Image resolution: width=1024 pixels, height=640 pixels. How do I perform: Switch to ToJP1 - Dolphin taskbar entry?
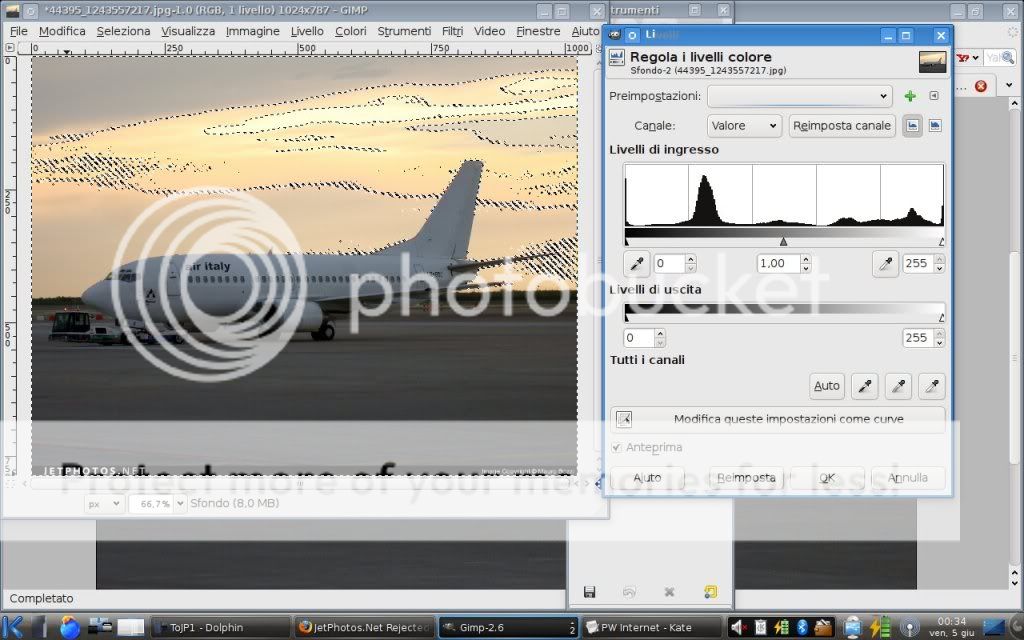(220, 628)
